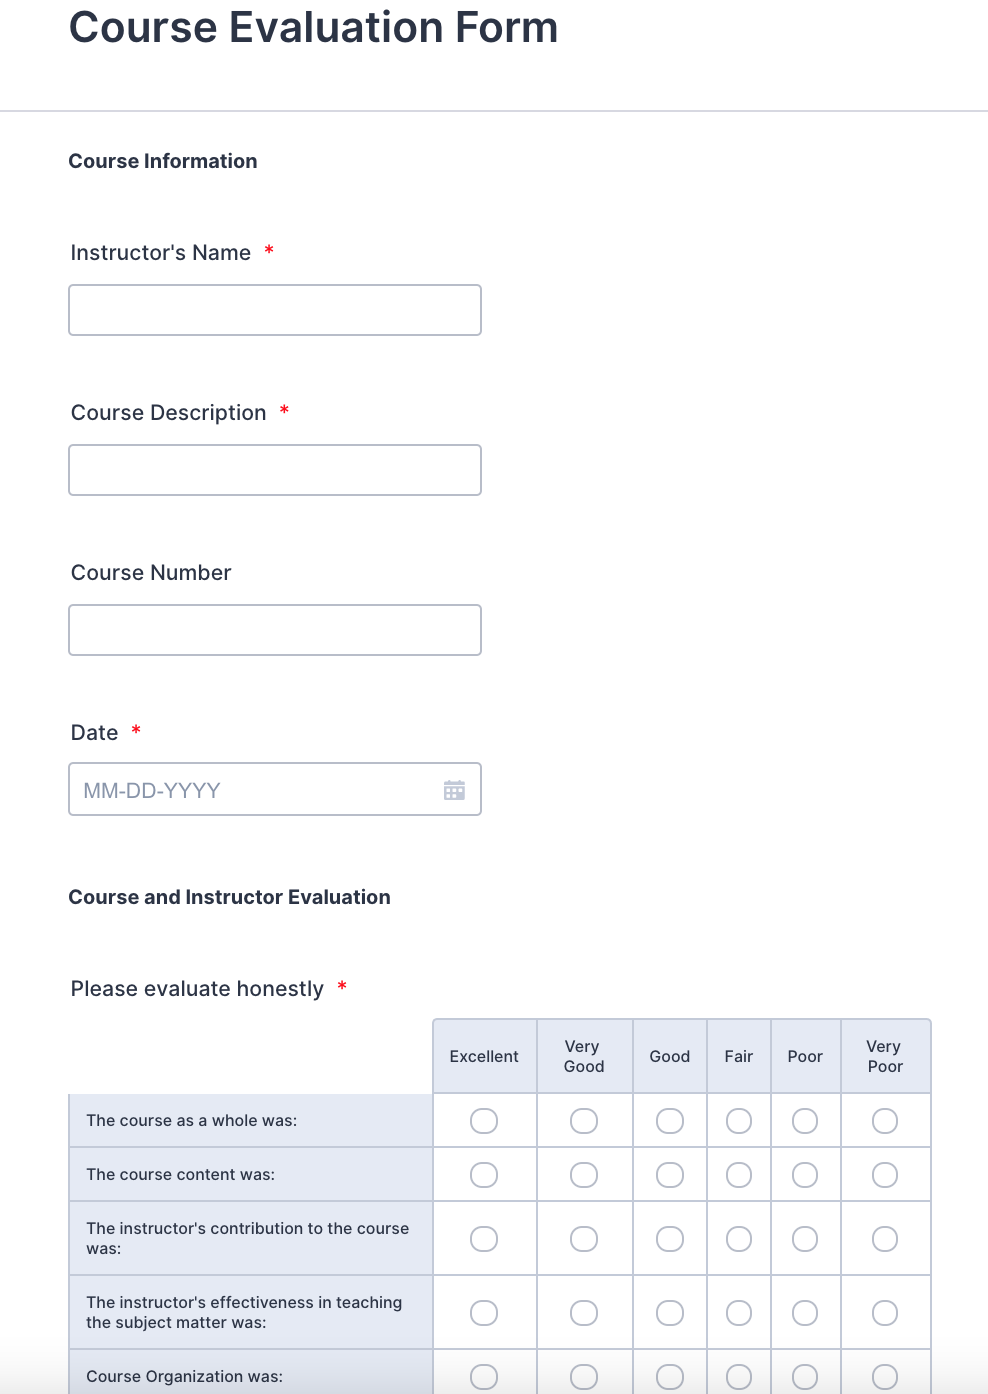Open the calendar date picker icon

pos(454,790)
